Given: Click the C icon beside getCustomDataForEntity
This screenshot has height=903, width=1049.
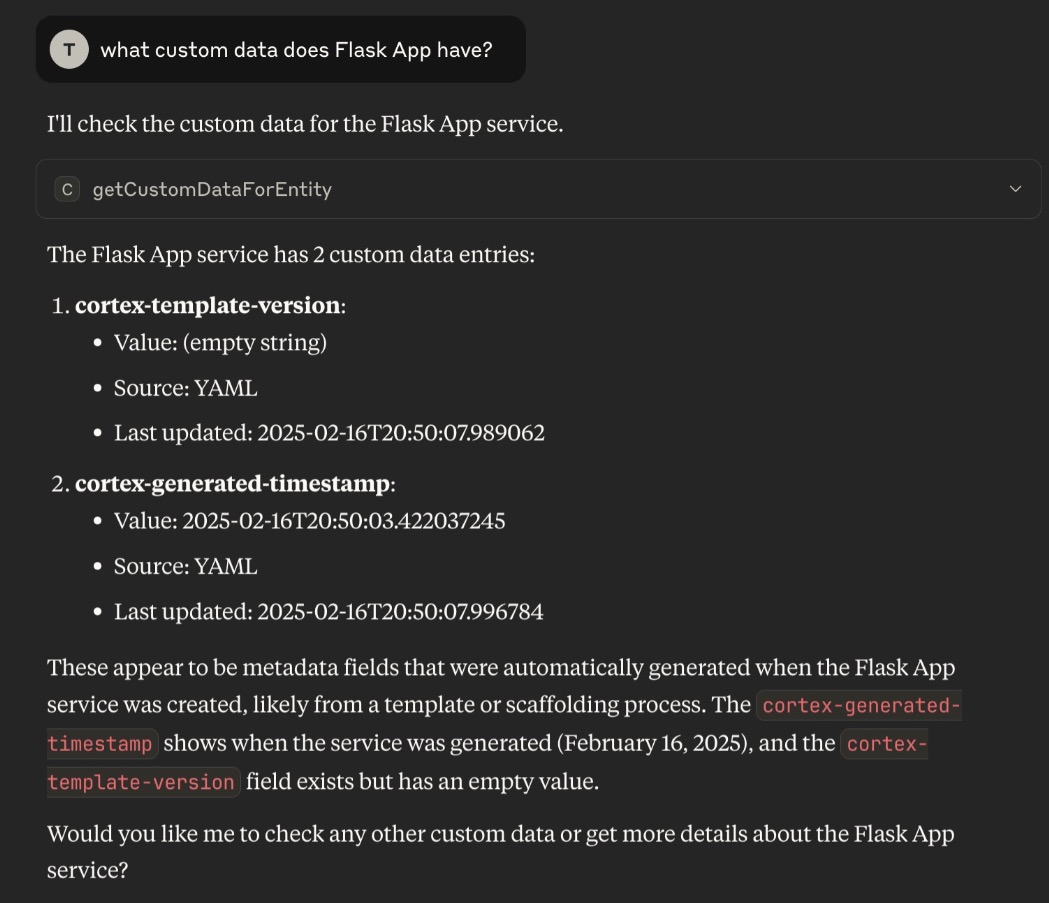Looking at the screenshot, I should point(67,189).
